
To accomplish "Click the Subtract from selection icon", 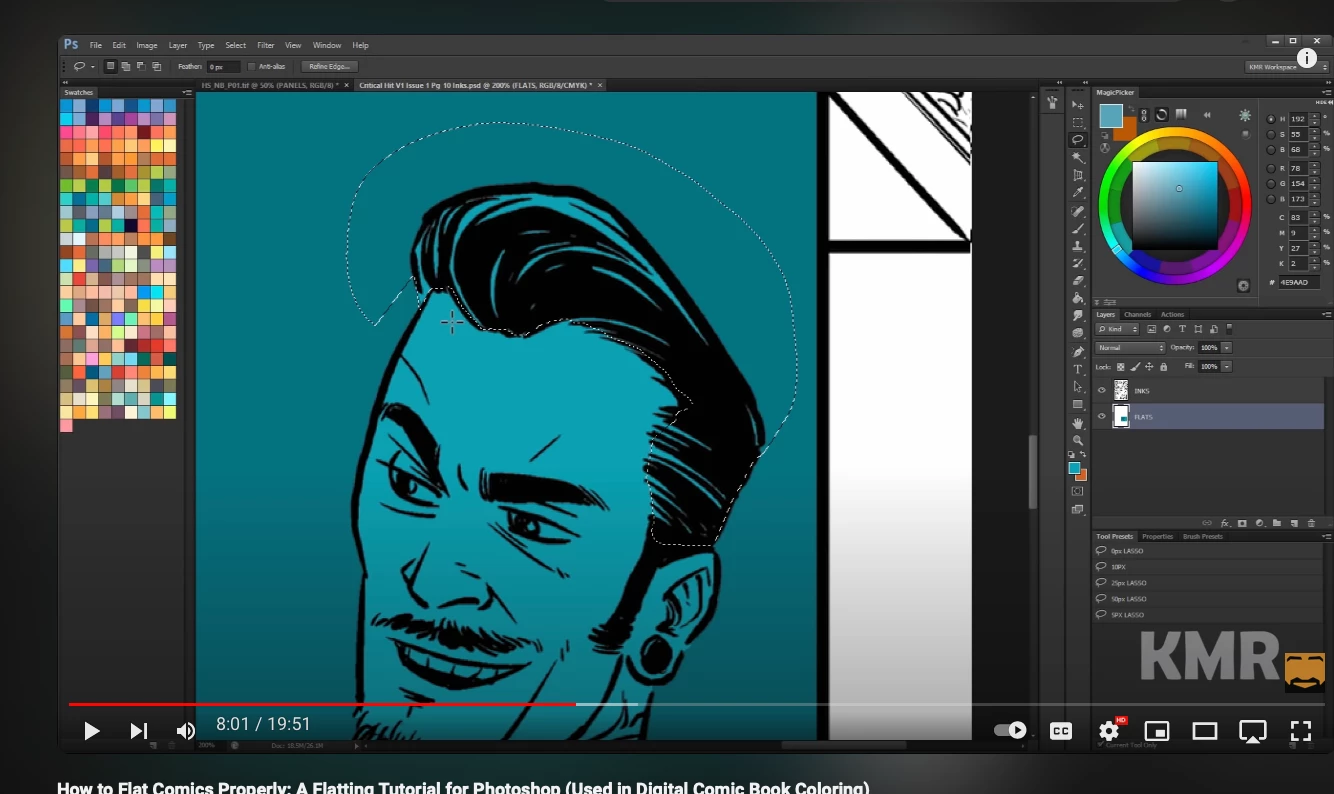I will click(x=141, y=66).
